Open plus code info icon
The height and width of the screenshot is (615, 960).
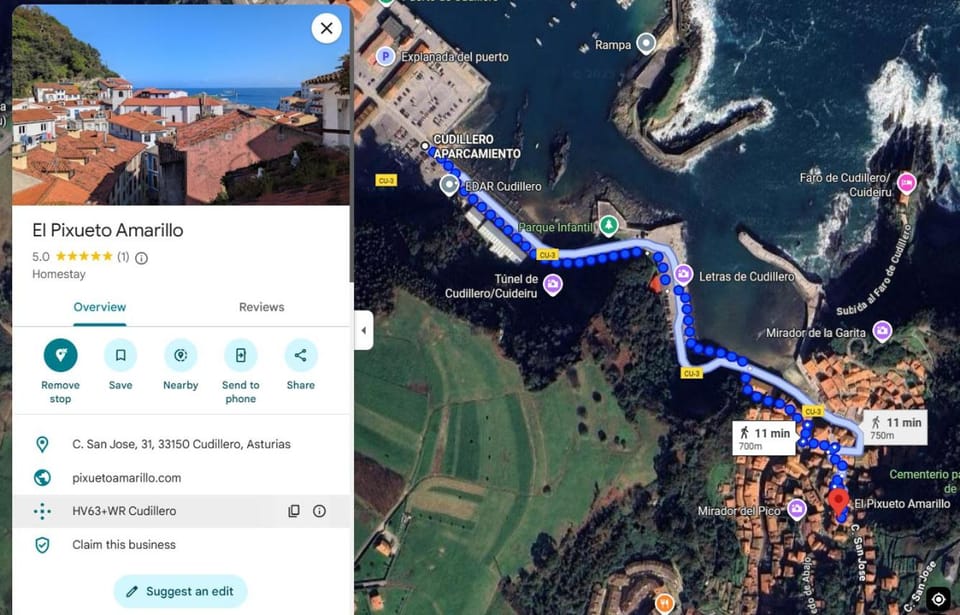point(320,511)
